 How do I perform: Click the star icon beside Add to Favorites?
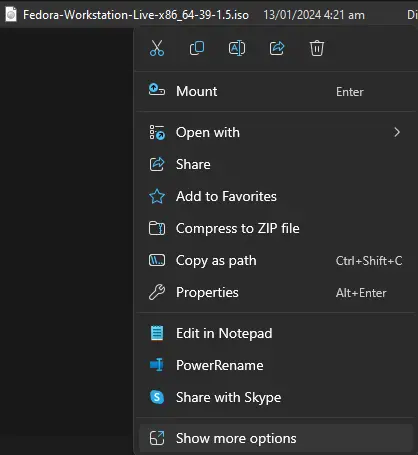pos(157,196)
